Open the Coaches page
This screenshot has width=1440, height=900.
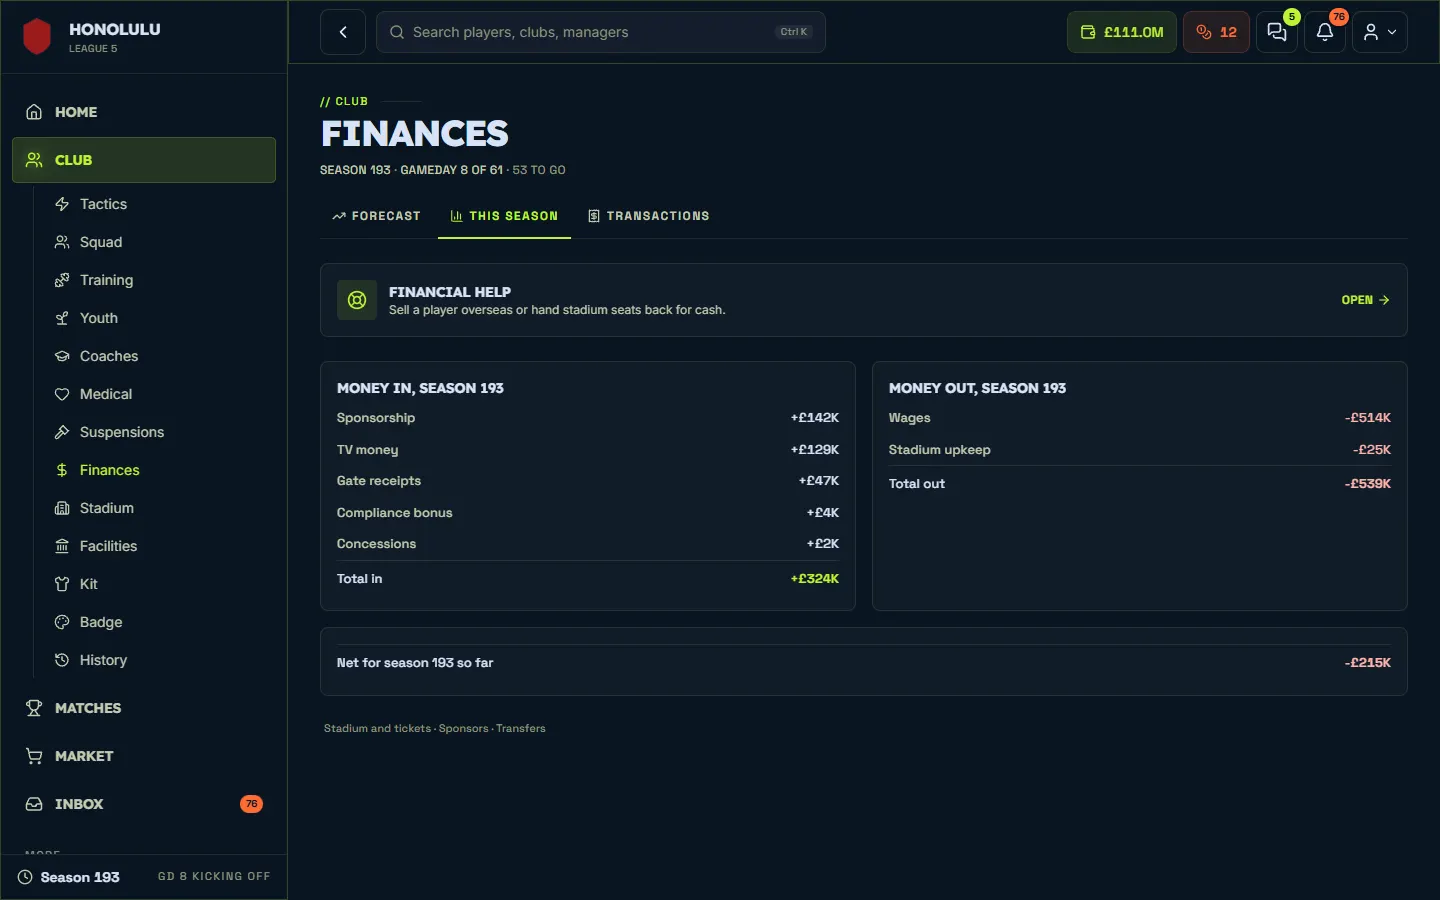tap(160, 356)
